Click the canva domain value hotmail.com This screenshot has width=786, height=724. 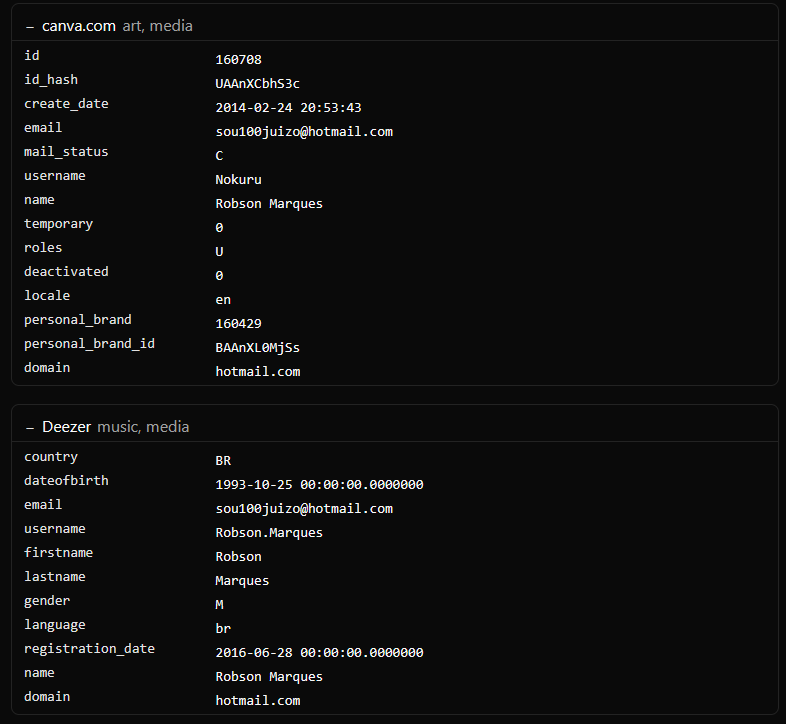258,372
